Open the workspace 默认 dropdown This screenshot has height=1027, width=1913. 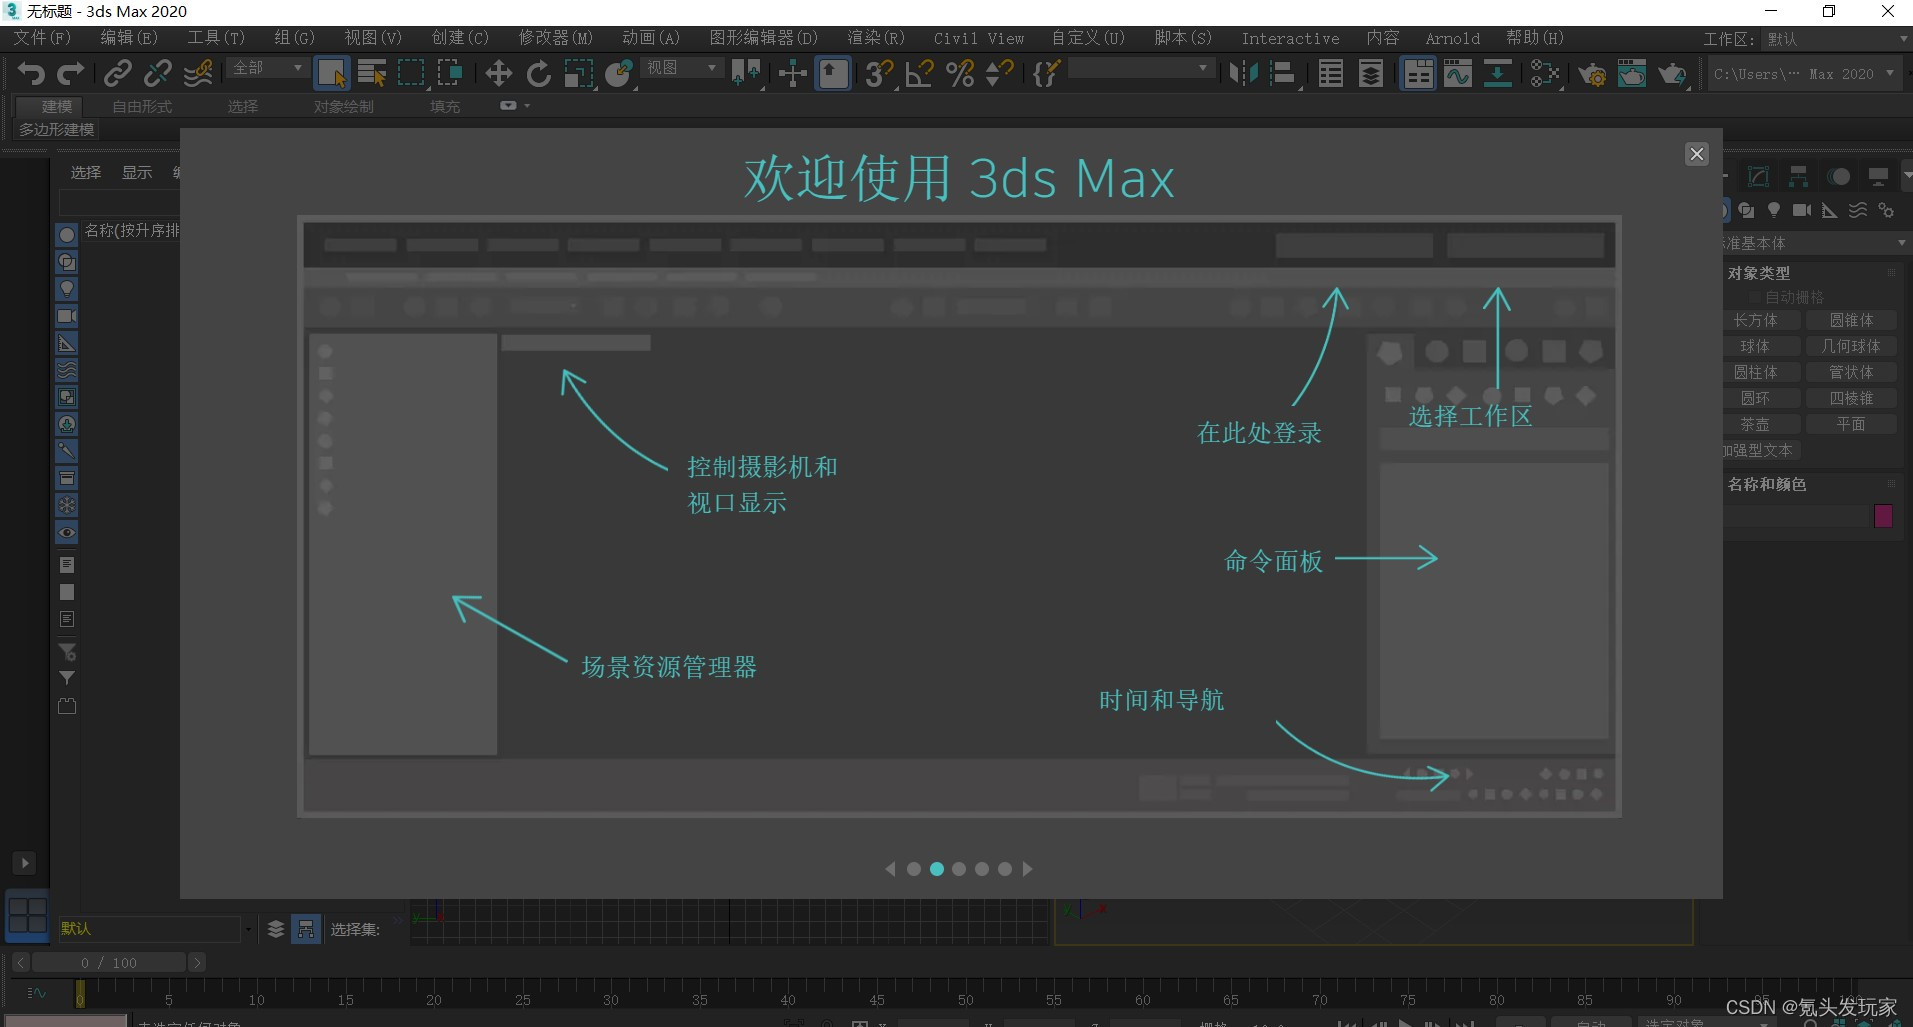click(1836, 39)
